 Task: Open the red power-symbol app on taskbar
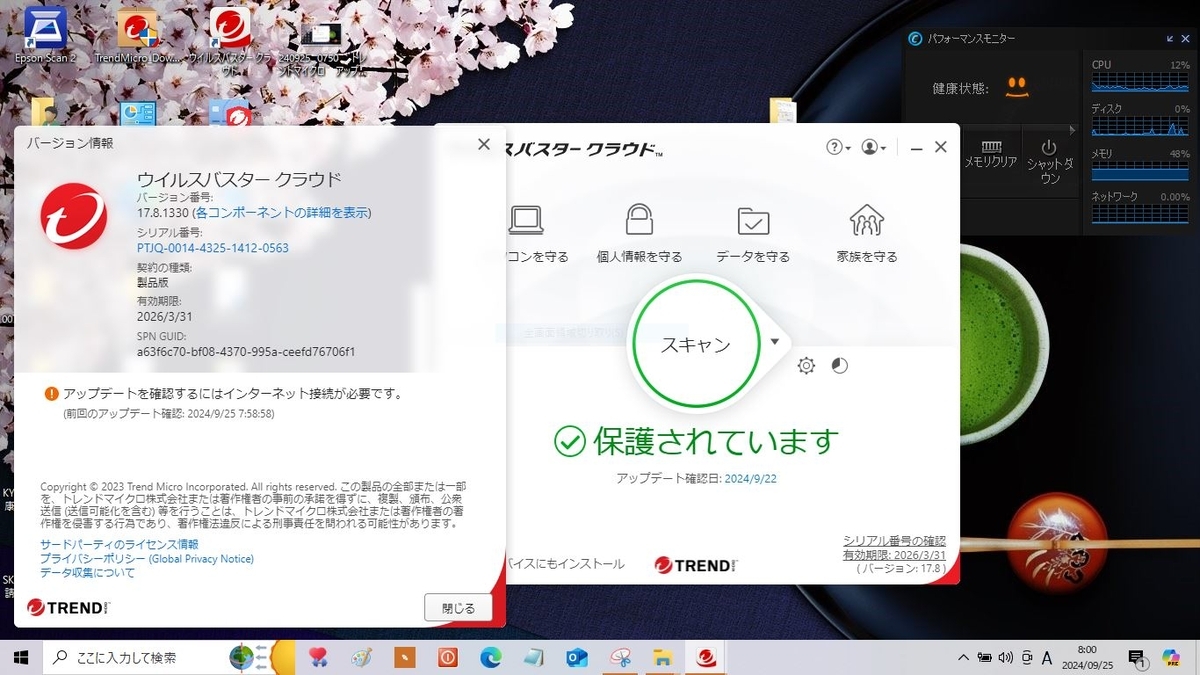(x=447, y=657)
